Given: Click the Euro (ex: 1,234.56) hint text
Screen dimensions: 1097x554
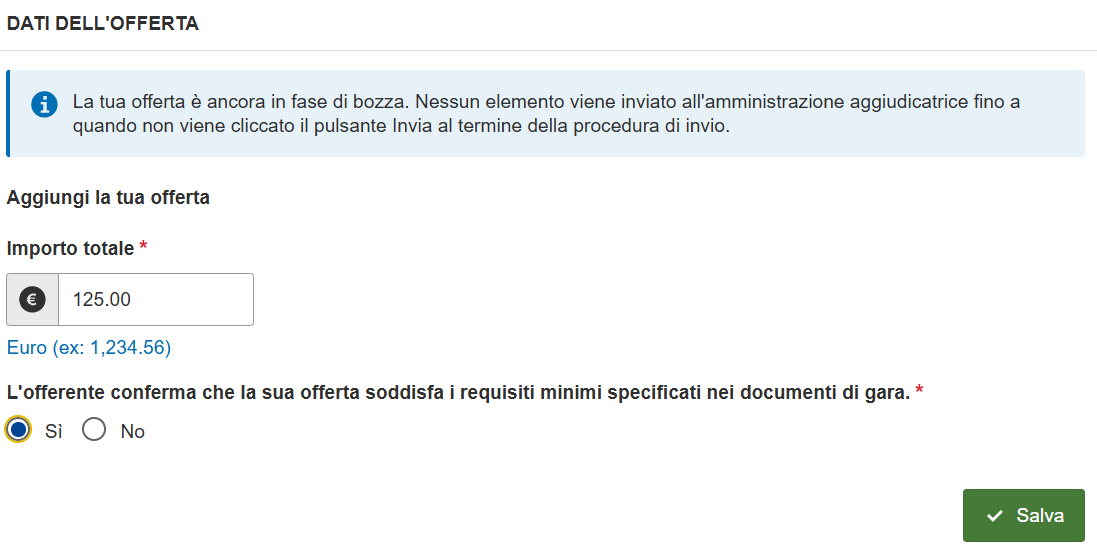Looking at the screenshot, I should click(x=89, y=348).
